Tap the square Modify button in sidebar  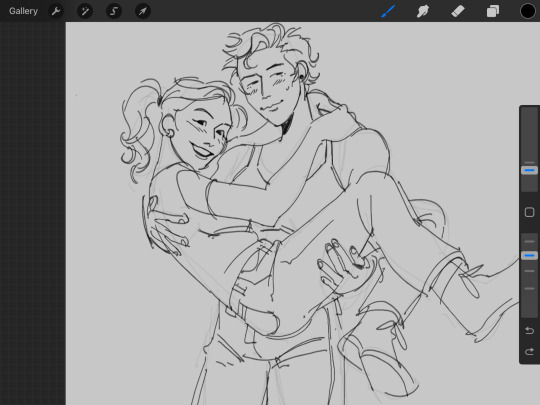(x=529, y=212)
